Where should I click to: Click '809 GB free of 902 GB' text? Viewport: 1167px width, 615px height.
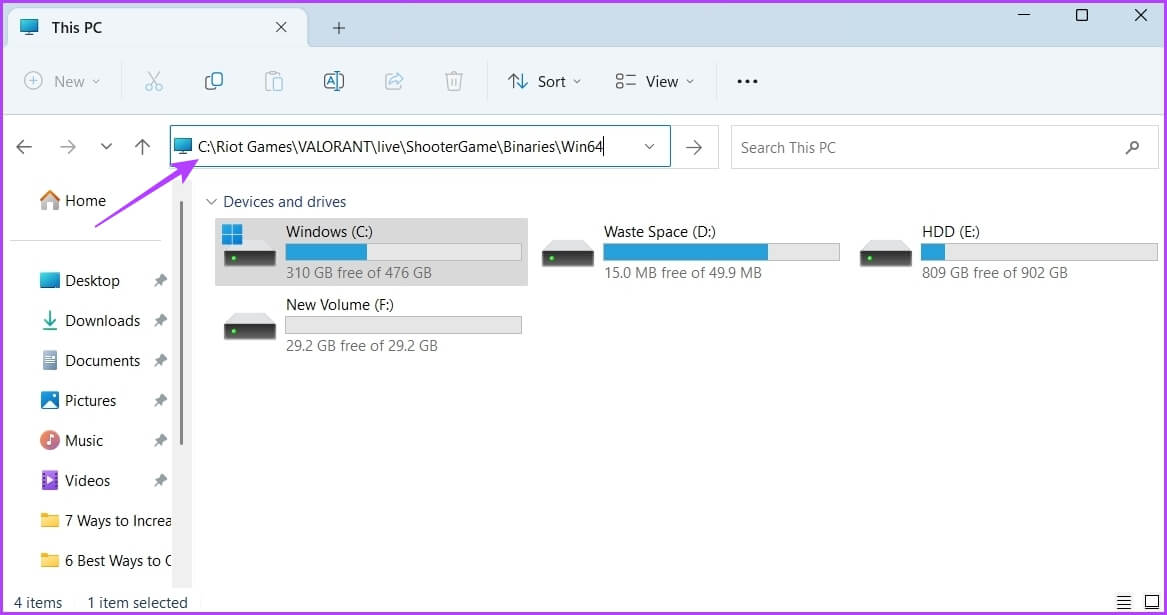pyautogui.click(x=994, y=273)
